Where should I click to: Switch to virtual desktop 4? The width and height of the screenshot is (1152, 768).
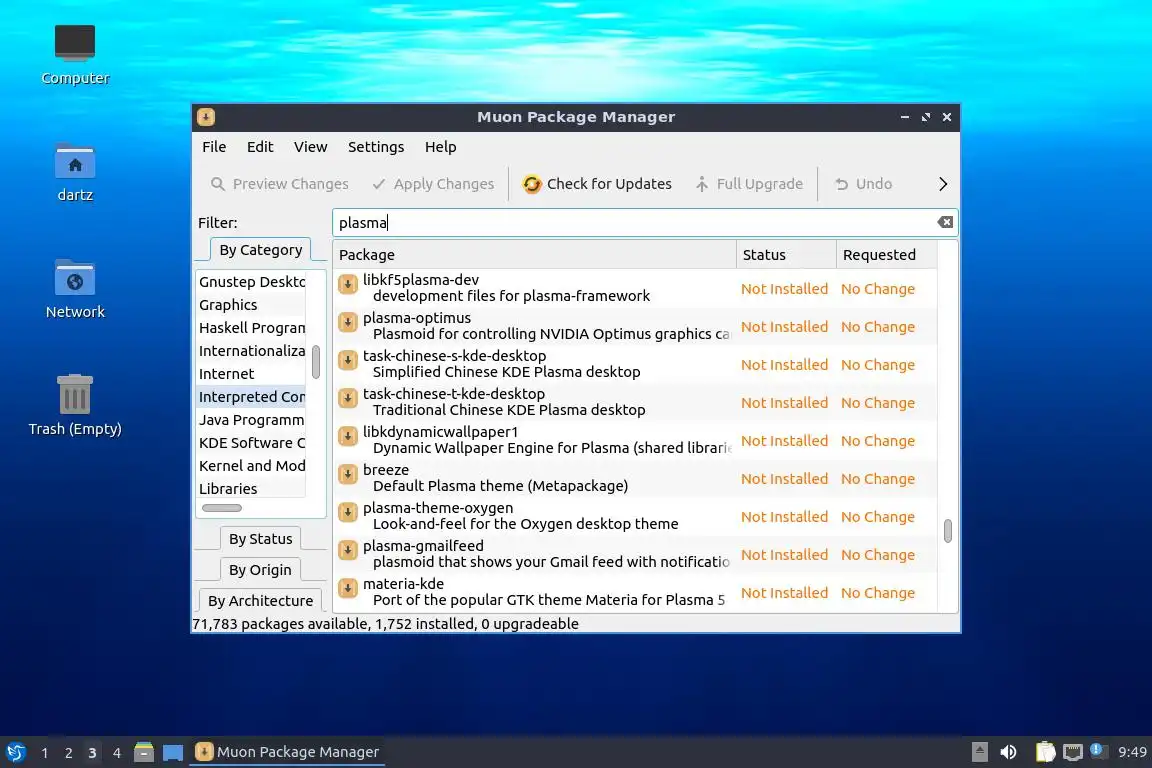[x=116, y=753]
